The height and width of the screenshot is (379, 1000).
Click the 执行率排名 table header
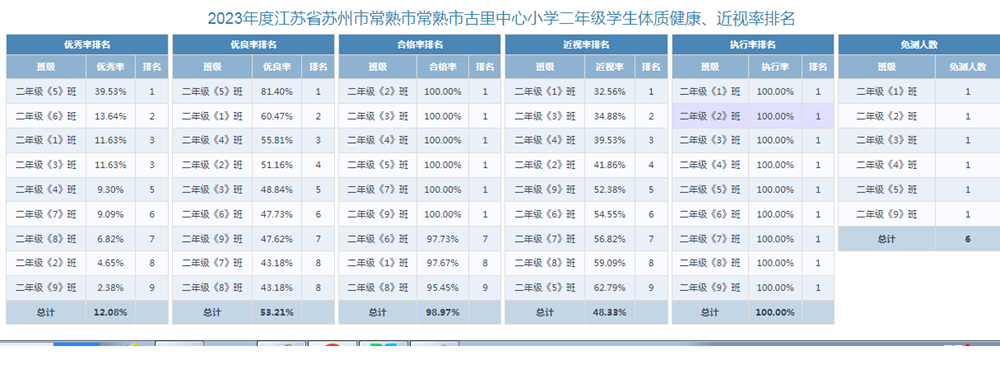click(753, 45)
